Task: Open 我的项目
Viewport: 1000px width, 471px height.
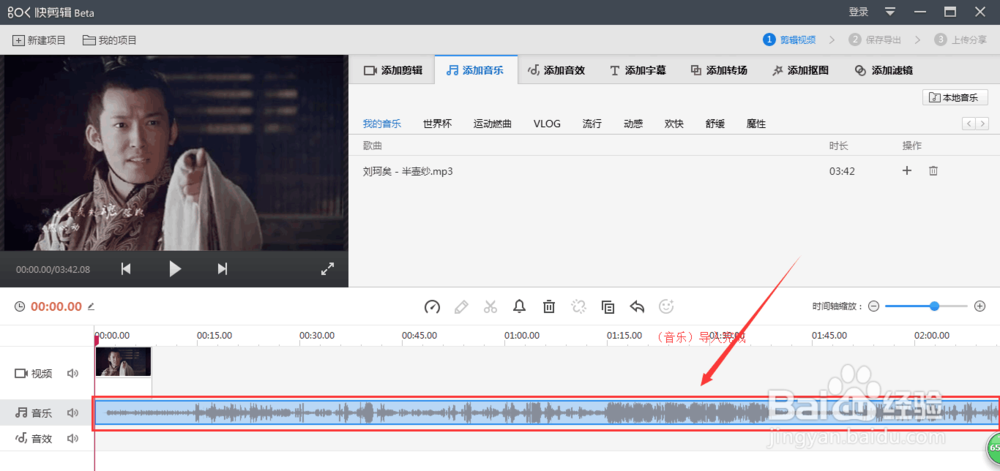Action: coord(110,40)
